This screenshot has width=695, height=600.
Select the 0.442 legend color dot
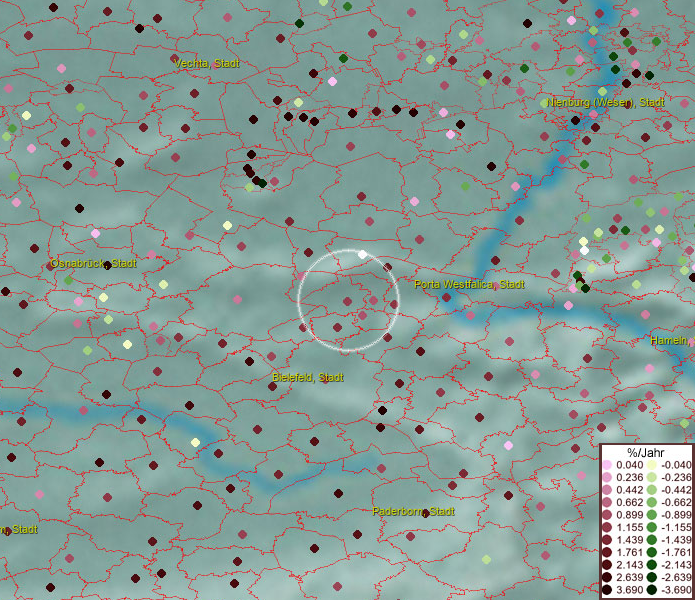click(607, 490)
